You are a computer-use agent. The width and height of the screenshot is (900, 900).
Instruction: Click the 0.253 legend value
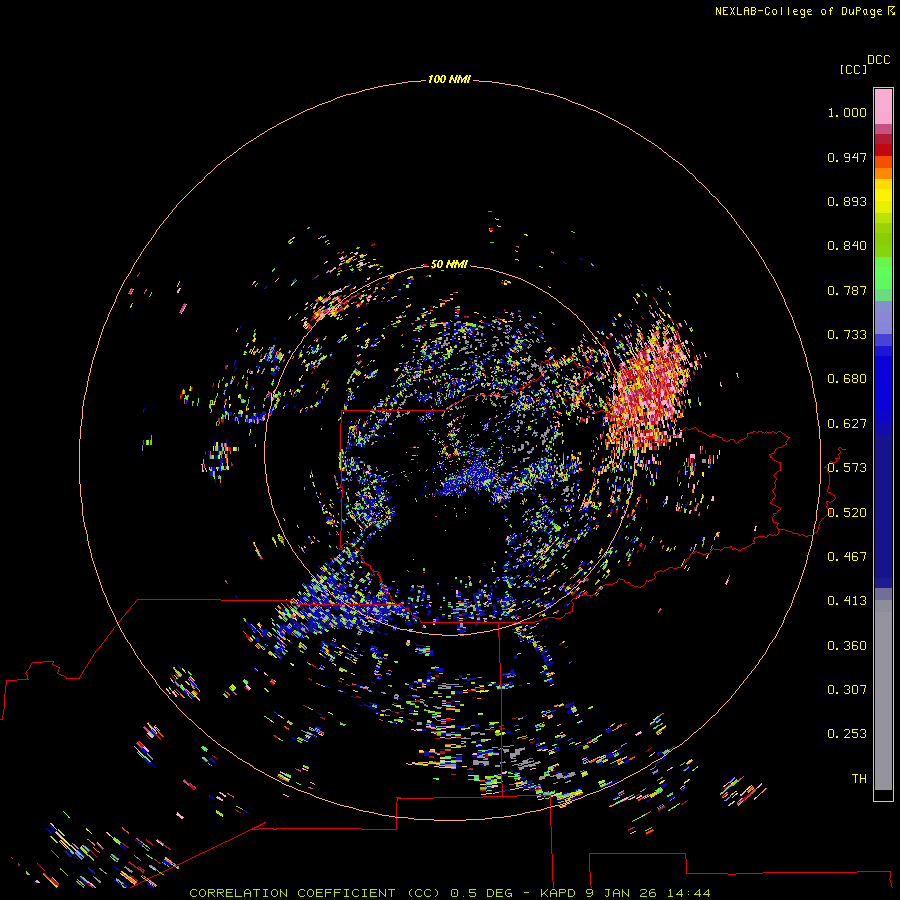pyautogui.click(x=847, y=734)
